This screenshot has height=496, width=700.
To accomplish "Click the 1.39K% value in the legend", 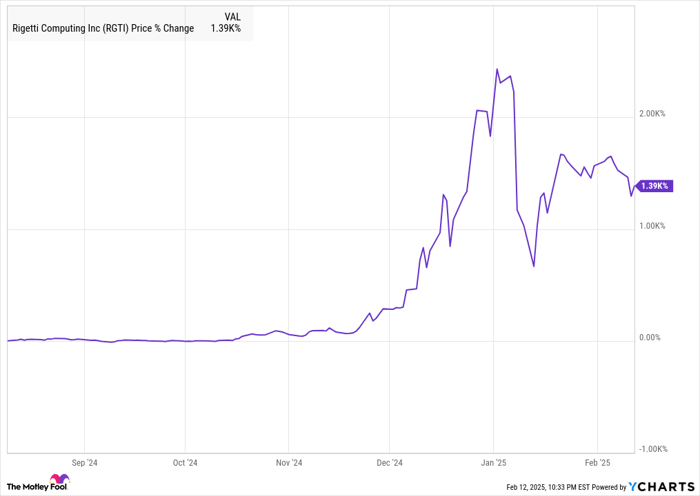I will pos(227,28).
